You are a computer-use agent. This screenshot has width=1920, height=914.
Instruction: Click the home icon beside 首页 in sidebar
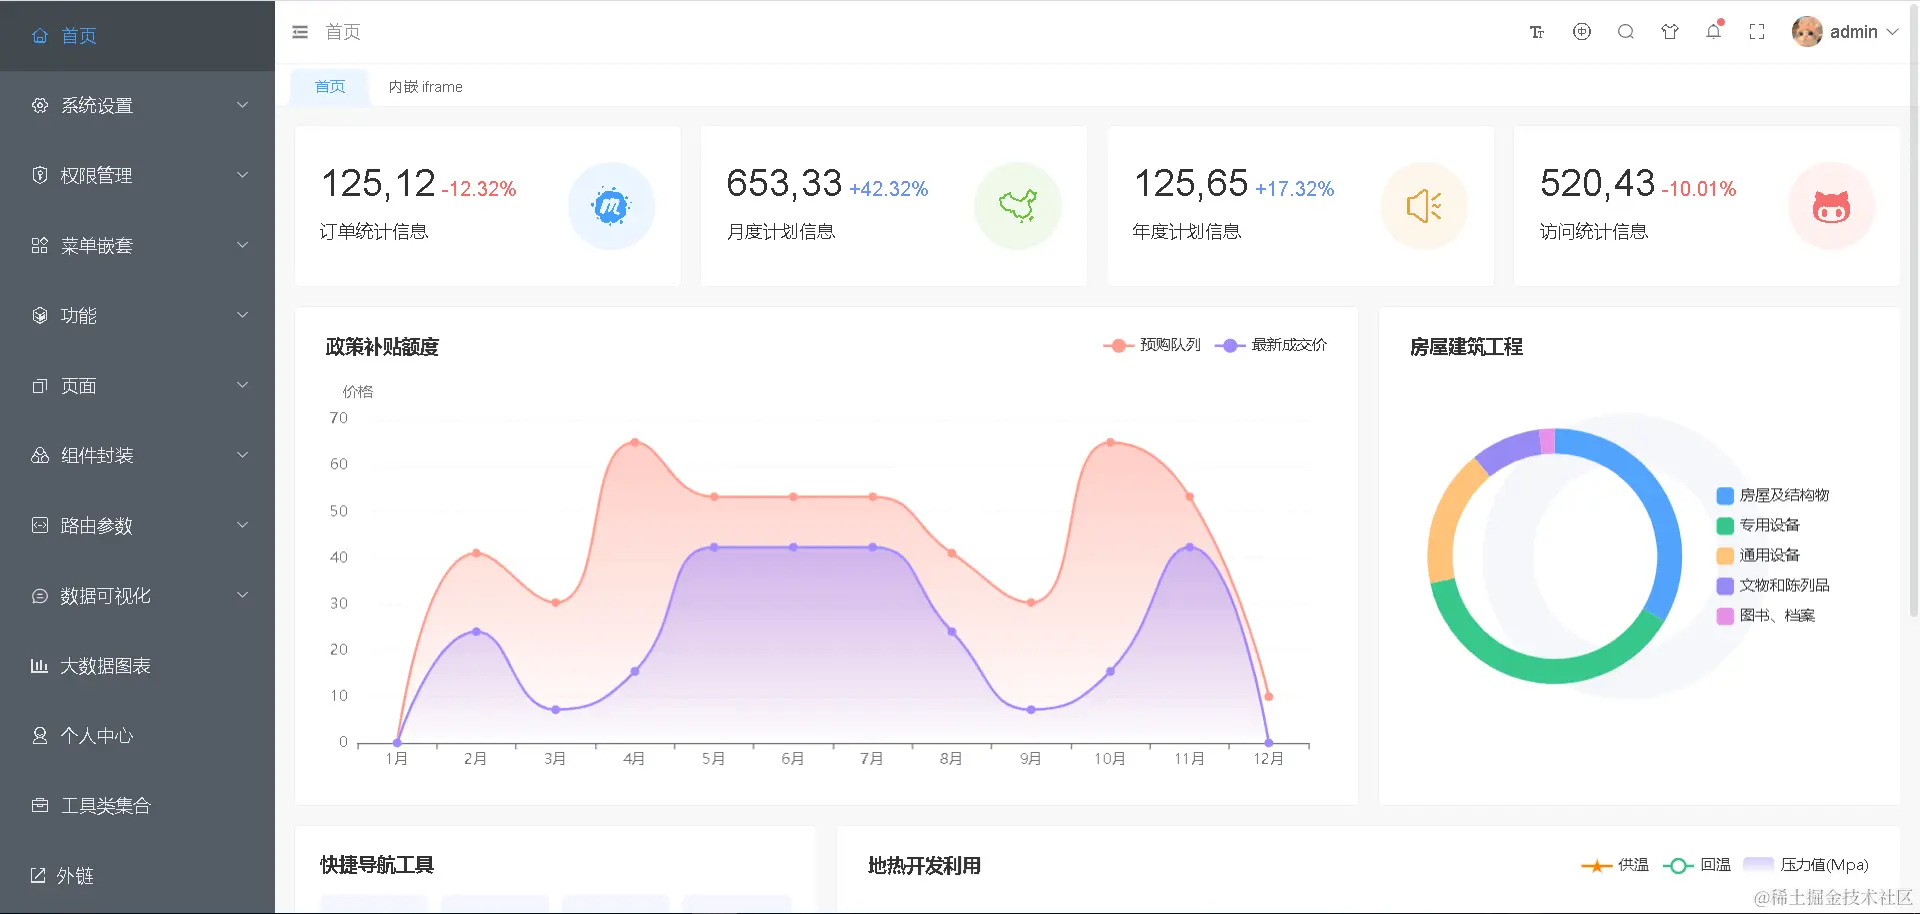click(x=40, y=36)
